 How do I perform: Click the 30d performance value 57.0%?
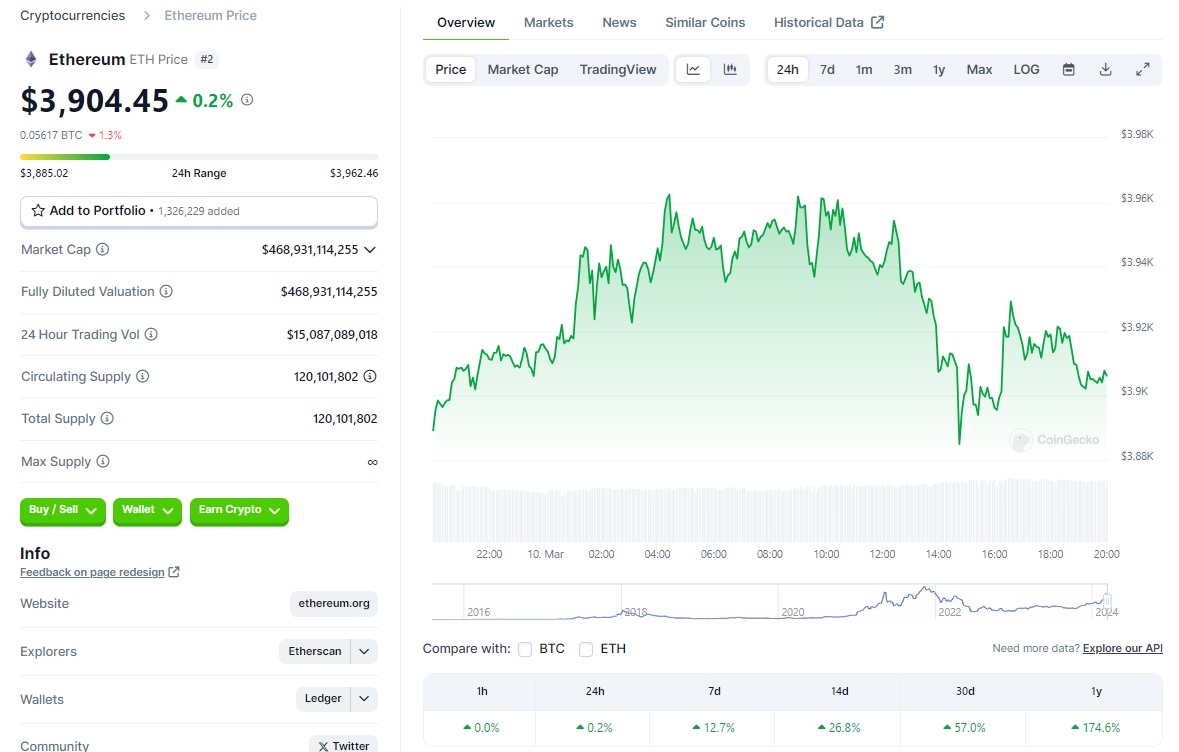point(965,728)
